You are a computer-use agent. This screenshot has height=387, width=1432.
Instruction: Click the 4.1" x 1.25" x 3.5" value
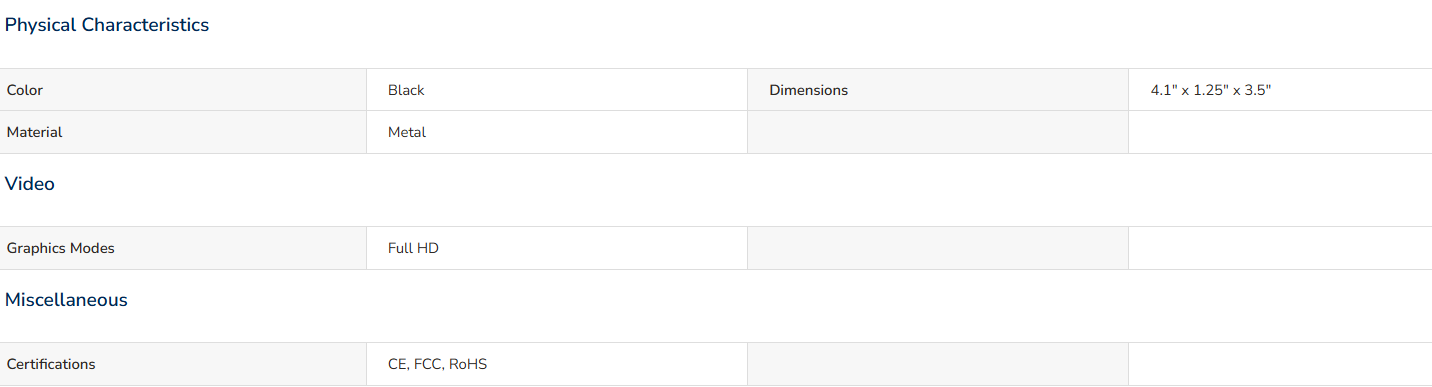point(1210,90)
